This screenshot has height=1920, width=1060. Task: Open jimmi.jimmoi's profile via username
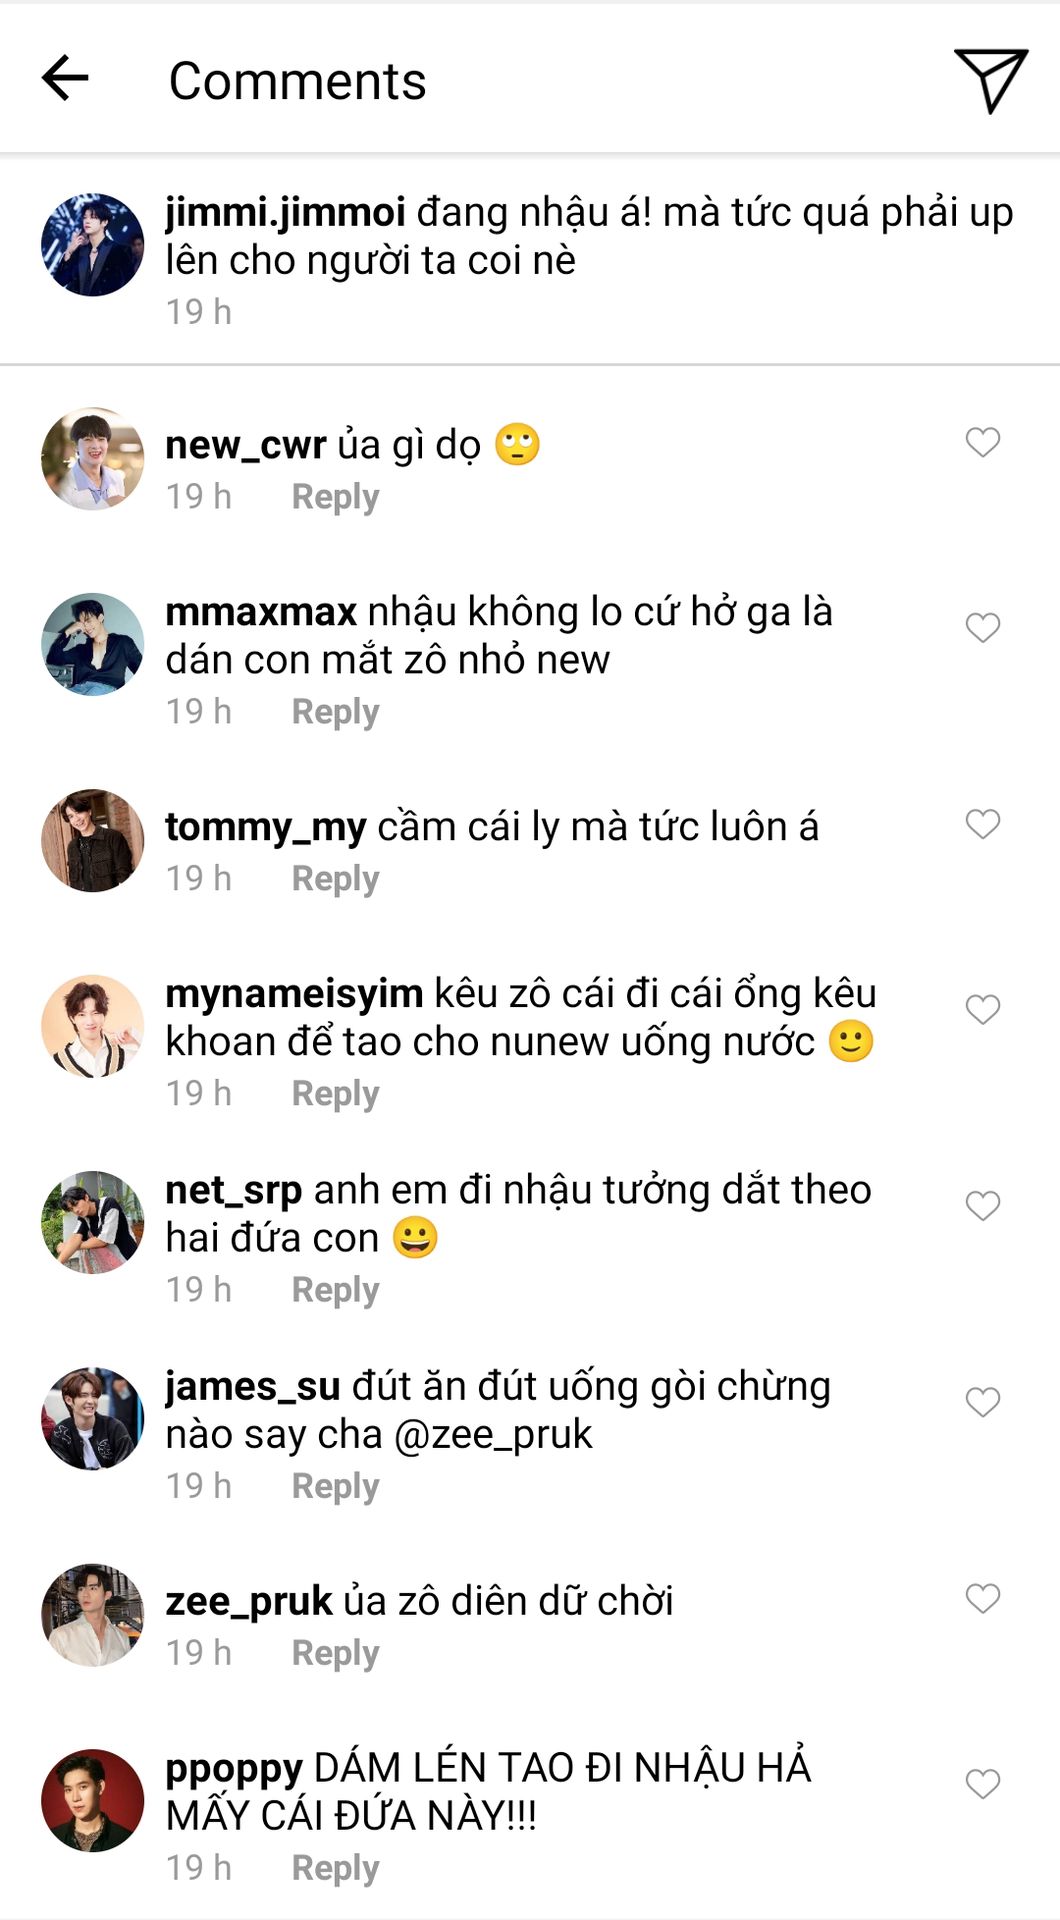click(x=285, y=212)
